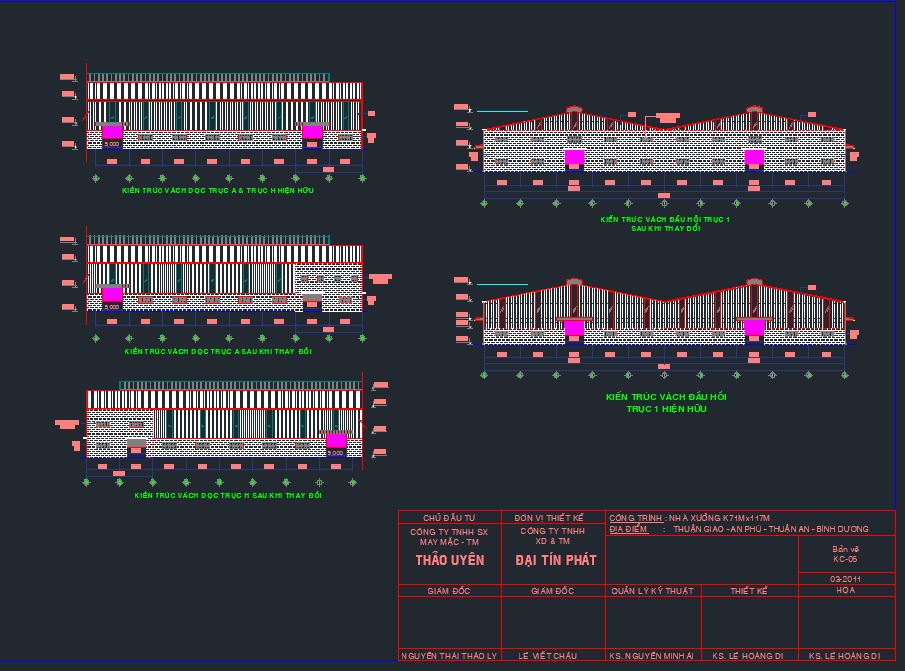Select 'CHỦ ĐẦU TƯ' header in title block

coord(449,518)
